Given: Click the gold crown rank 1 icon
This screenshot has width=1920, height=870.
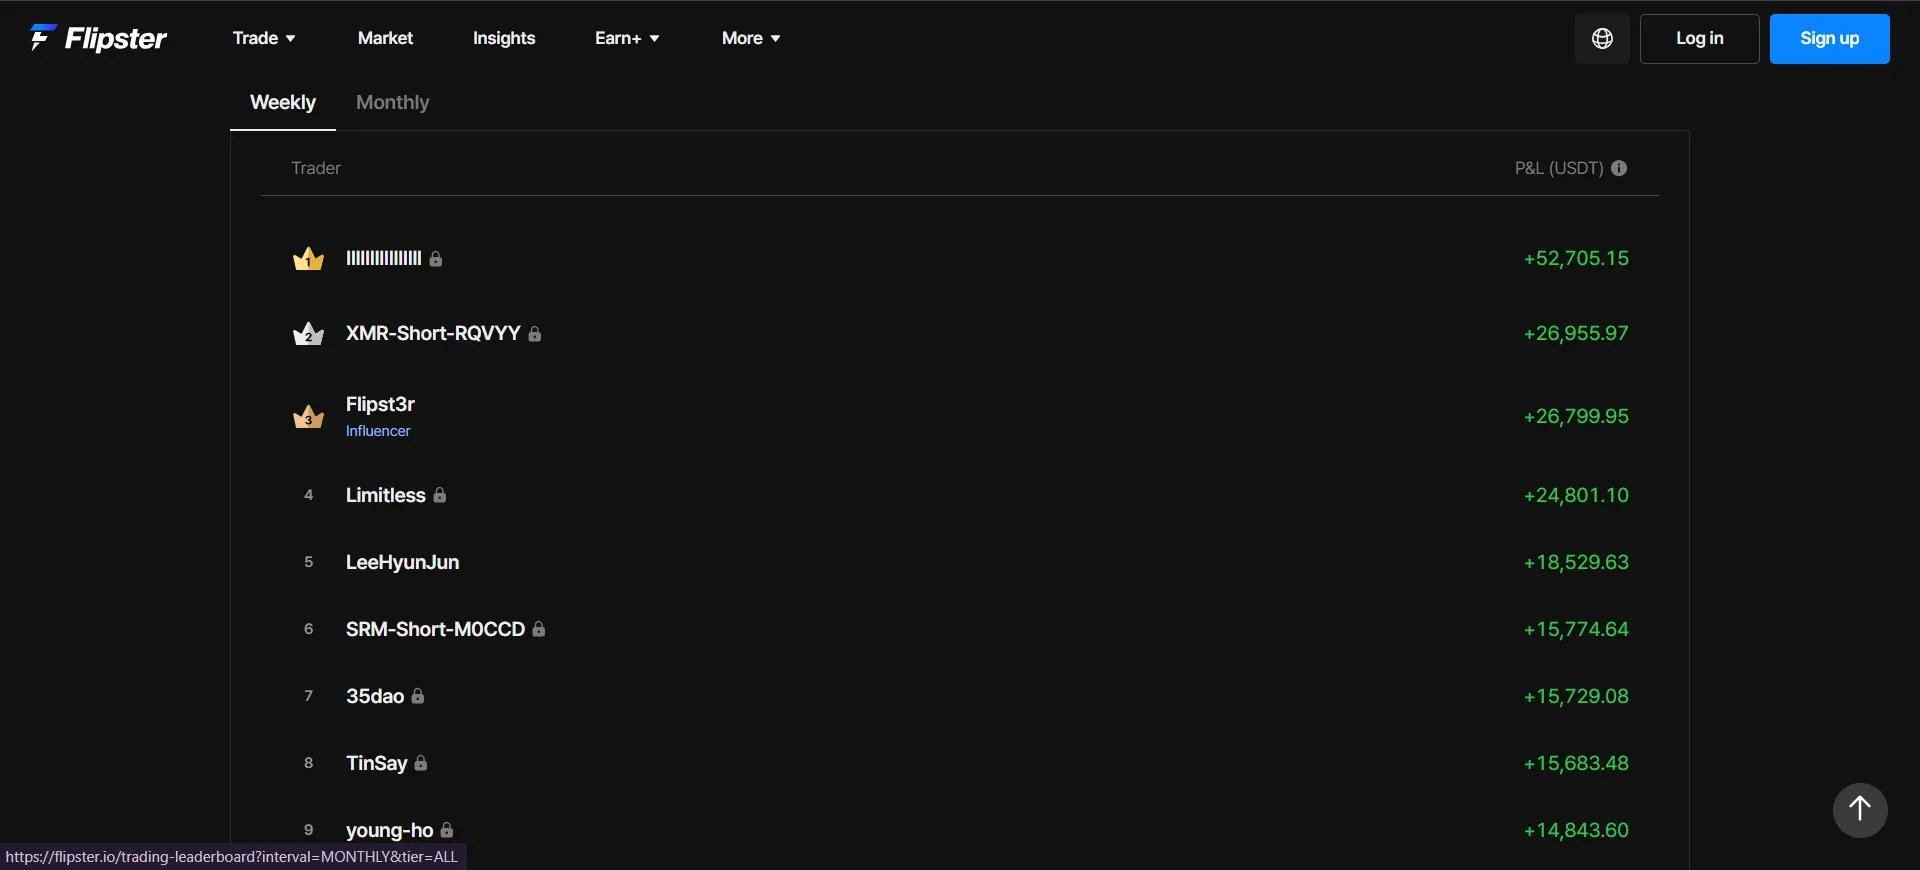Looking at the screenshot, I should [308, 259].
